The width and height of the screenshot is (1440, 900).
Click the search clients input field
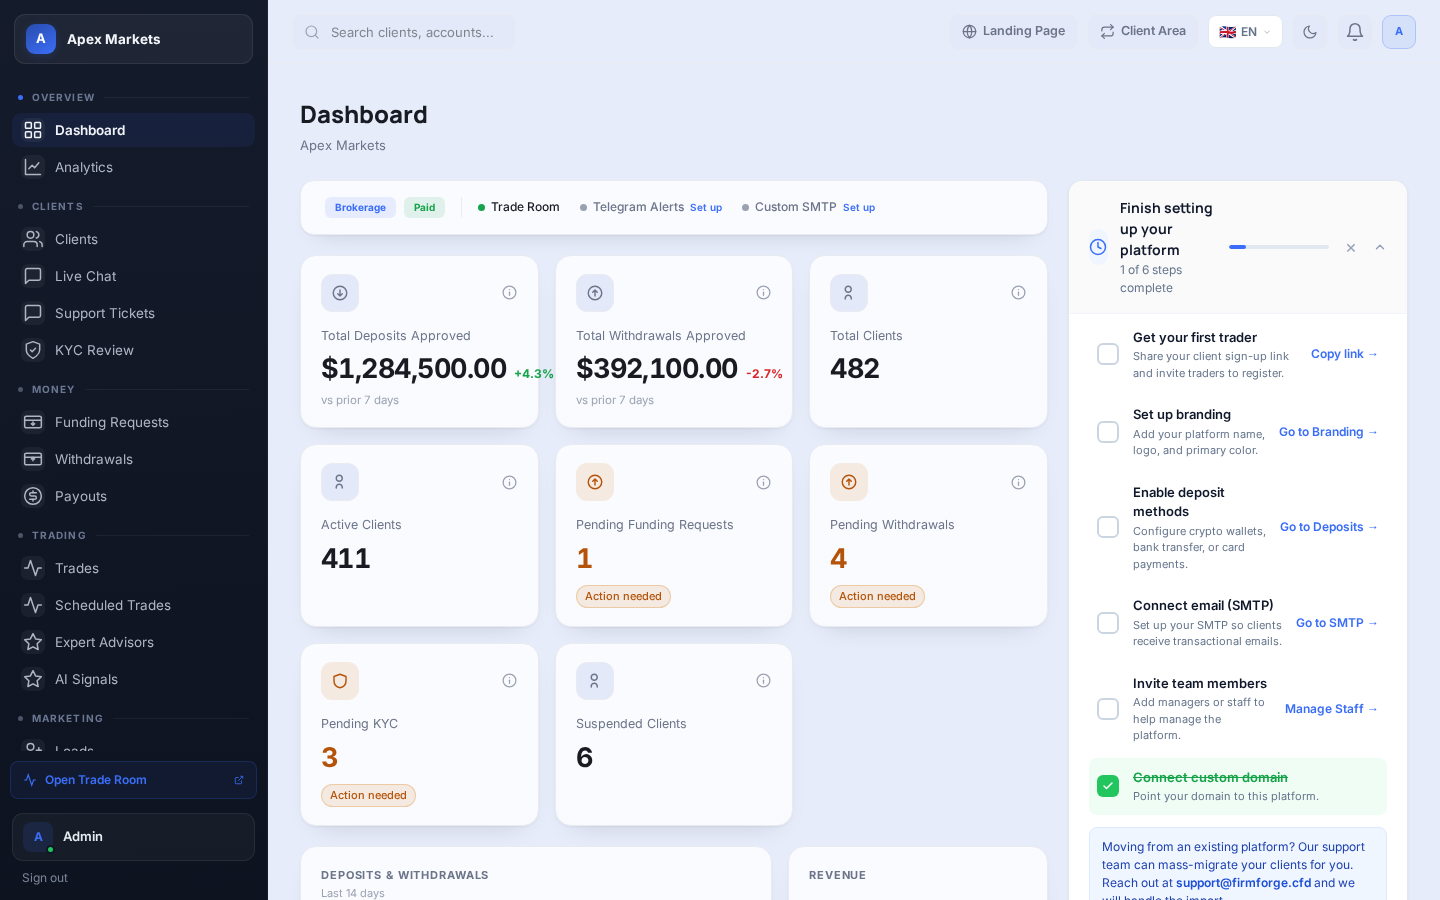point(405,32)
